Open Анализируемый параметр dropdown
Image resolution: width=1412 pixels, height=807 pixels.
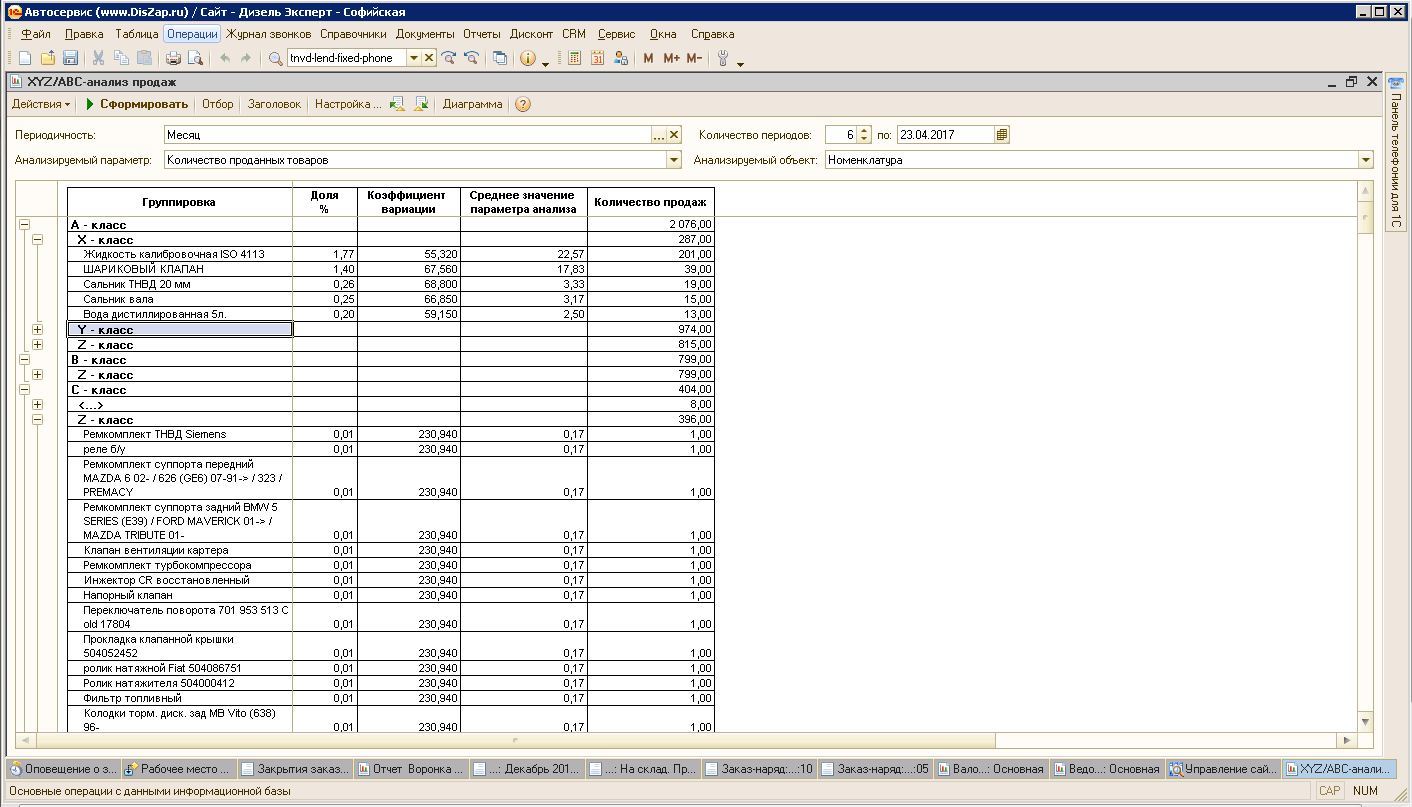(673, 160)
